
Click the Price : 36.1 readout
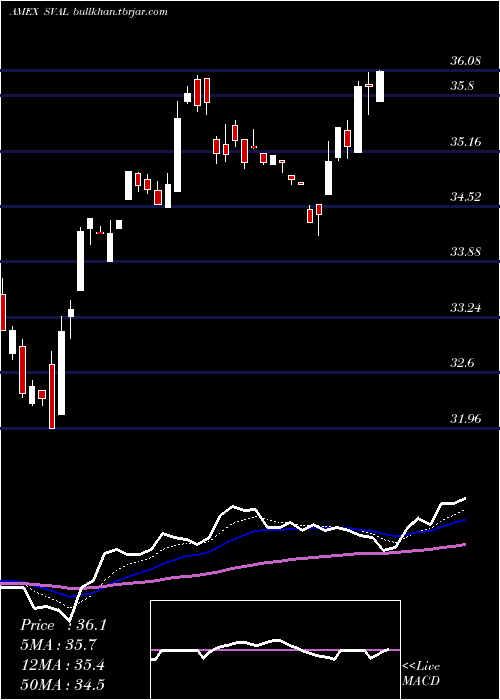(x=63, y=625)
